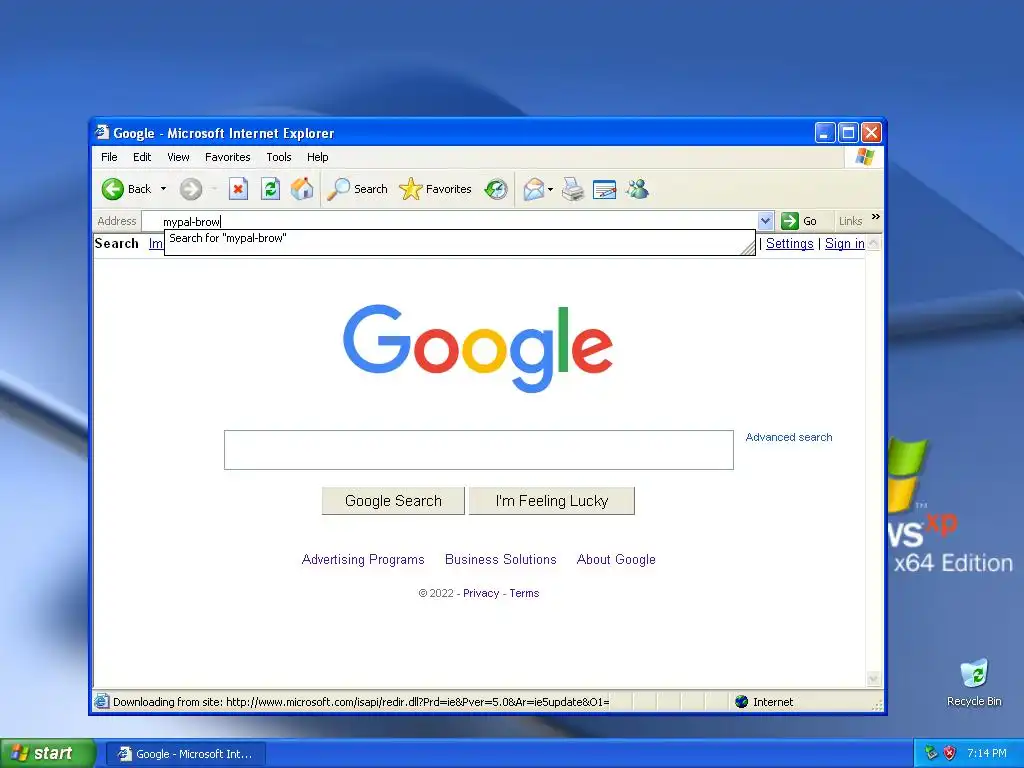The height and width of the screenshot is (768, 1024).
Task: Click the red security shield tray icon
Action: 950,753
